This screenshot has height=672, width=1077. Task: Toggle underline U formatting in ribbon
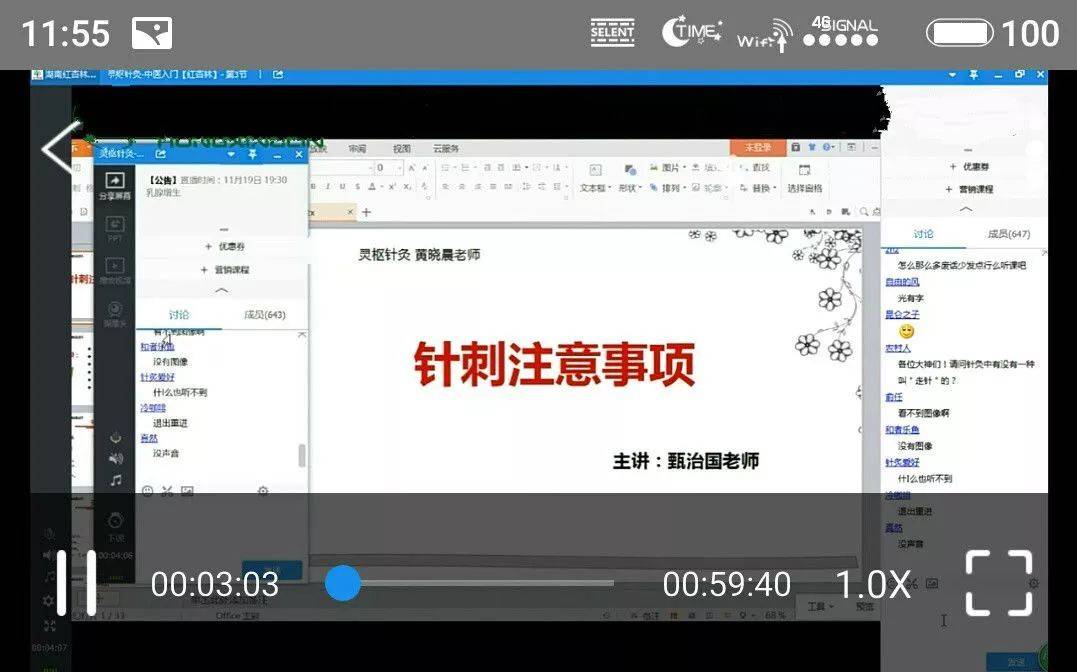click(x=343, y=186)
